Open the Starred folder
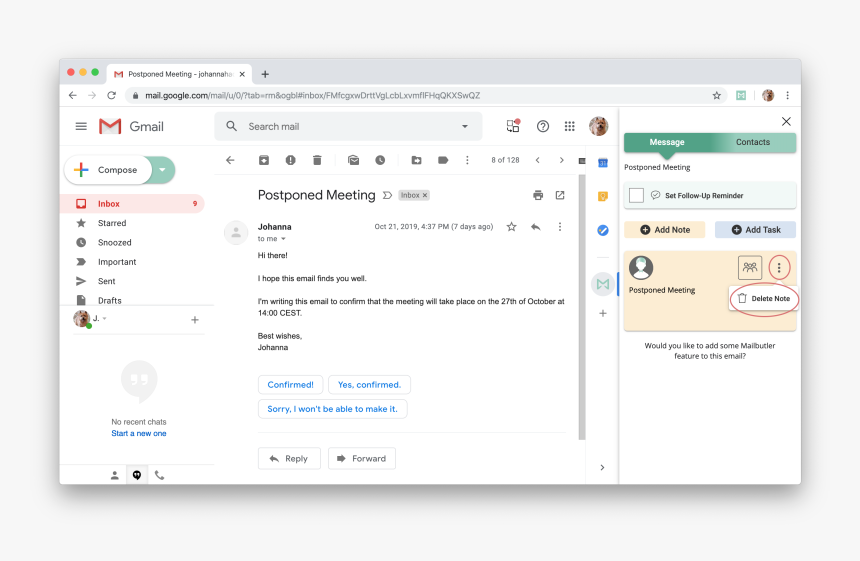Viewport: 860px width, 561px height. pyautogui.click(x=132, y=223)
